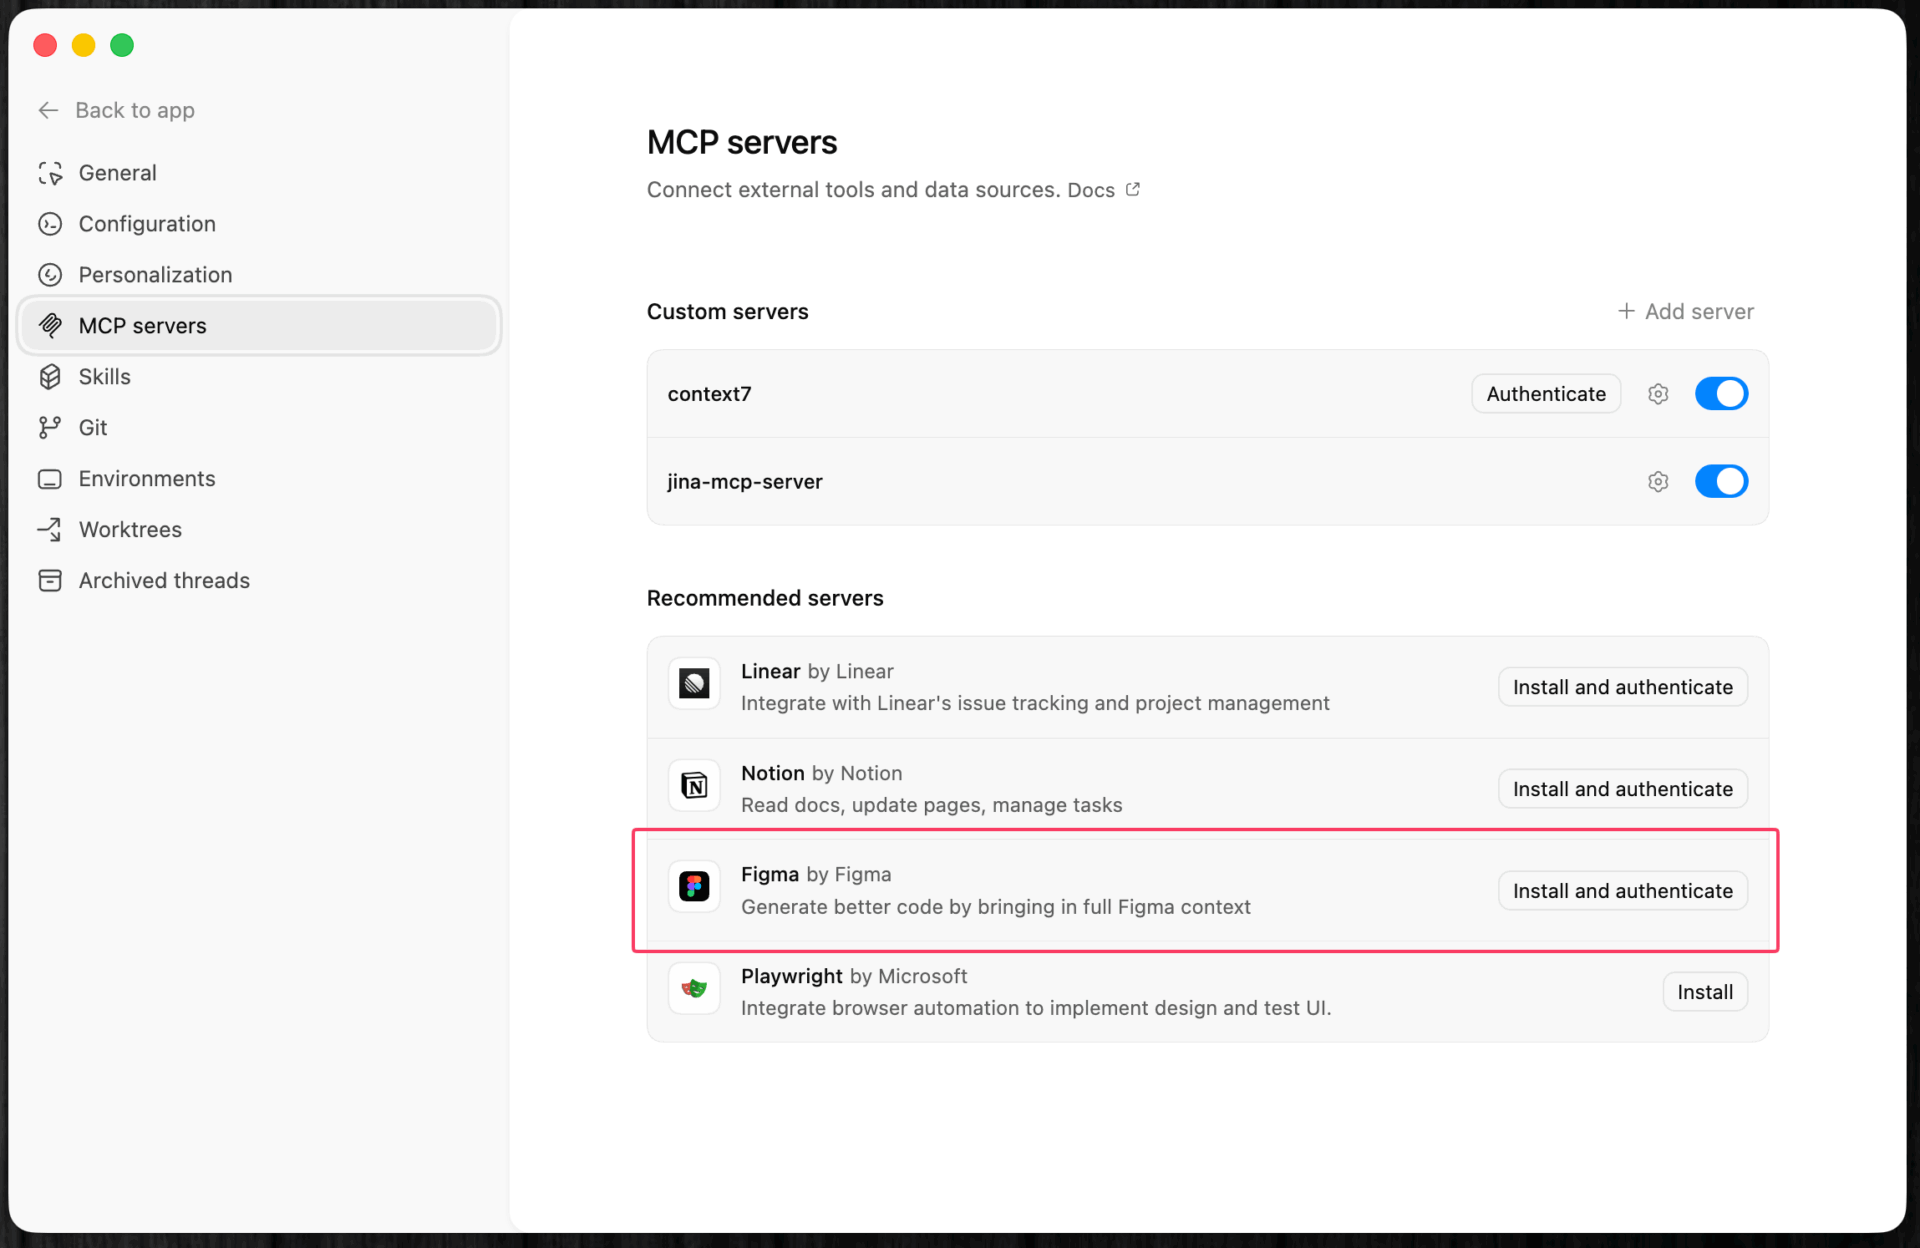
Task: Open settings gear for jina-mcp-server
Action: pos(1657,482)
